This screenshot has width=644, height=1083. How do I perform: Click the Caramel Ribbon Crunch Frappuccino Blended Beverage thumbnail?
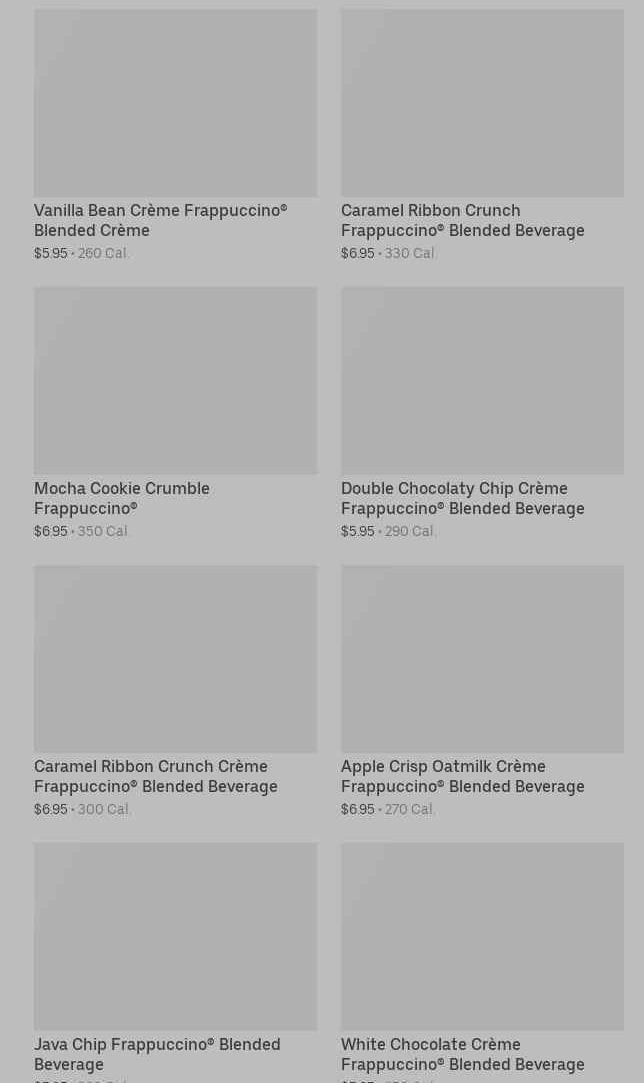click(x=482, y=103)
